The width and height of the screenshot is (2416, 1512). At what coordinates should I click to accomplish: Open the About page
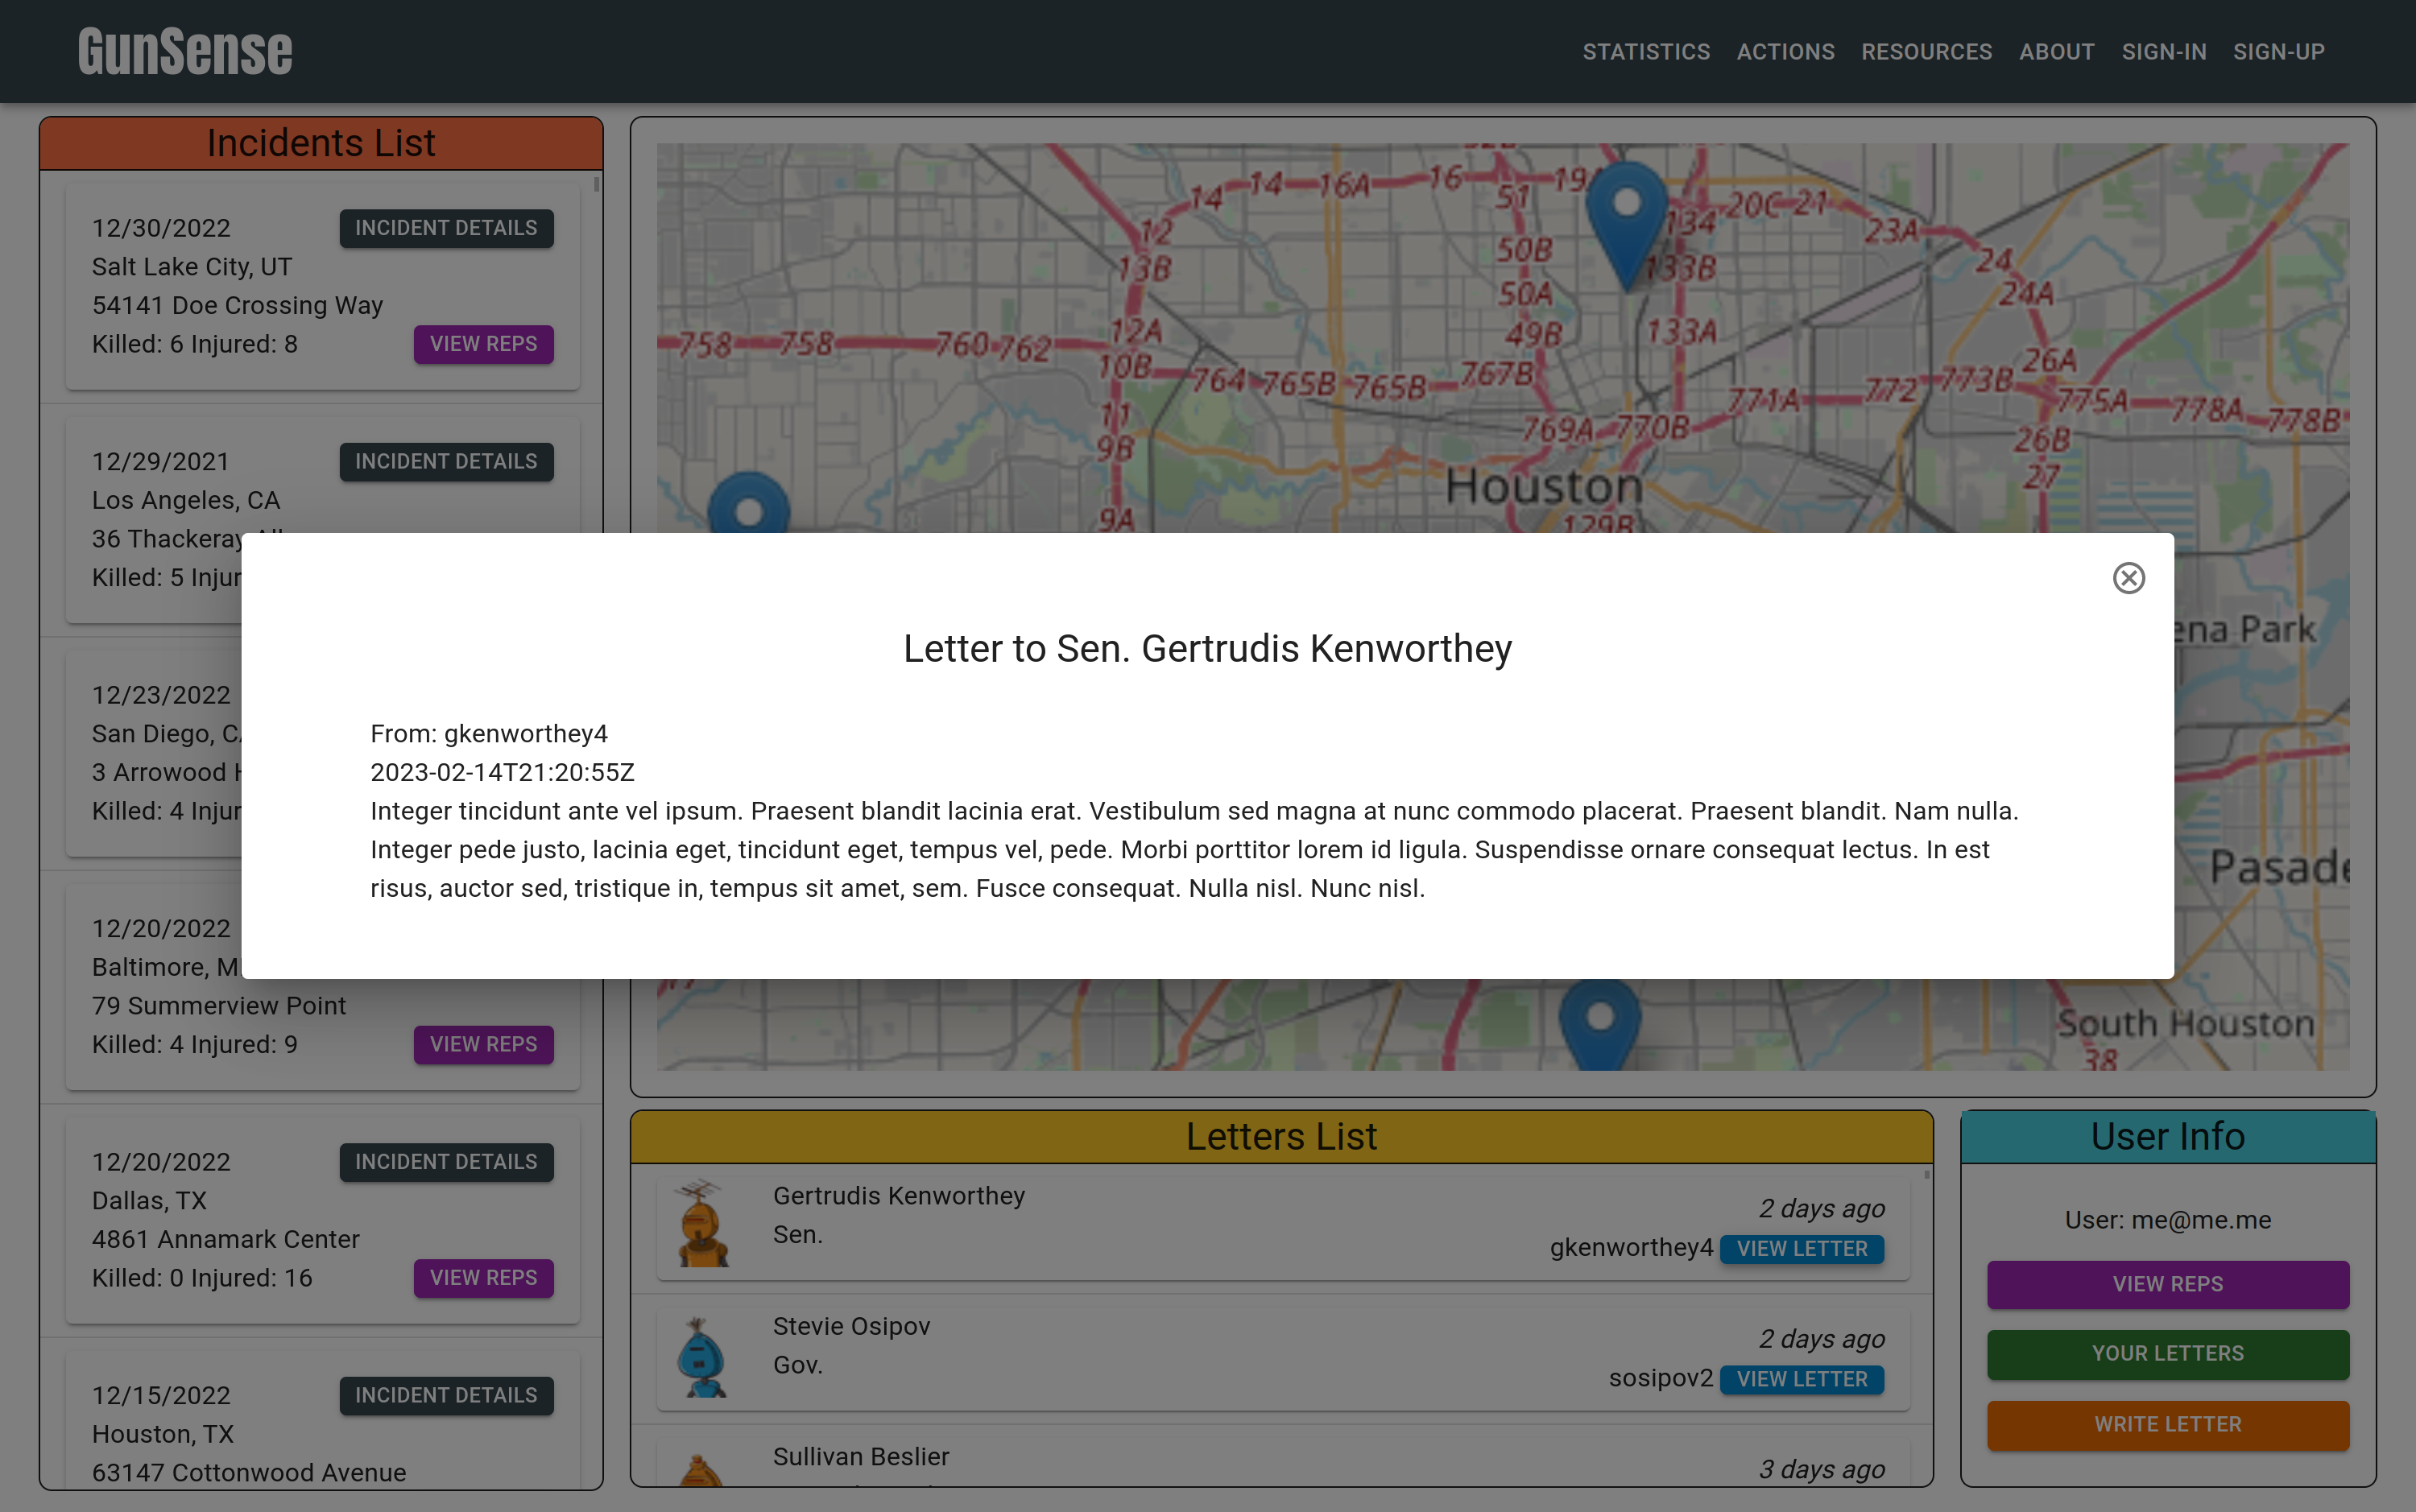tap(2056, 52)
